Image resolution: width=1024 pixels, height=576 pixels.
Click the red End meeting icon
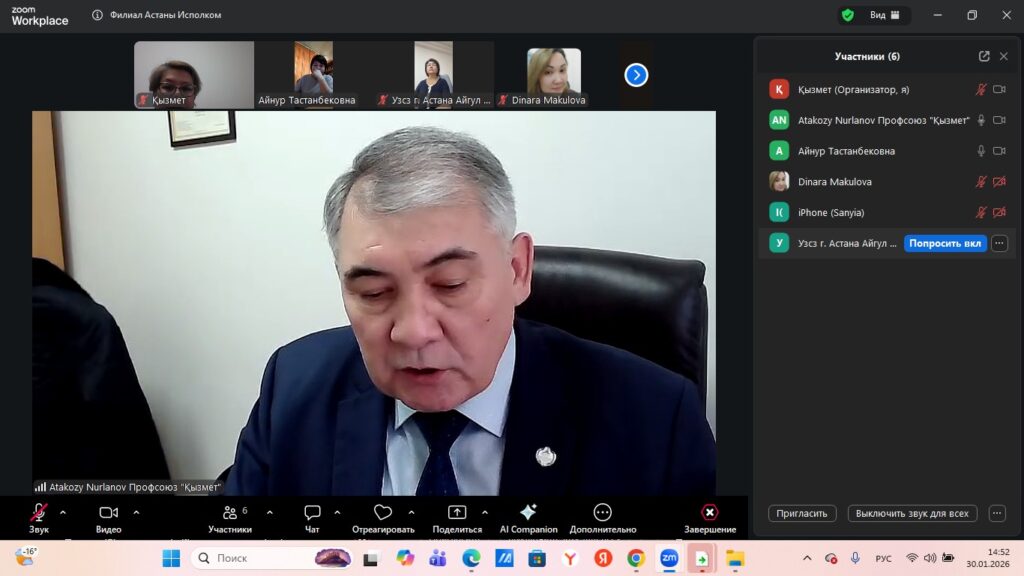710,513
